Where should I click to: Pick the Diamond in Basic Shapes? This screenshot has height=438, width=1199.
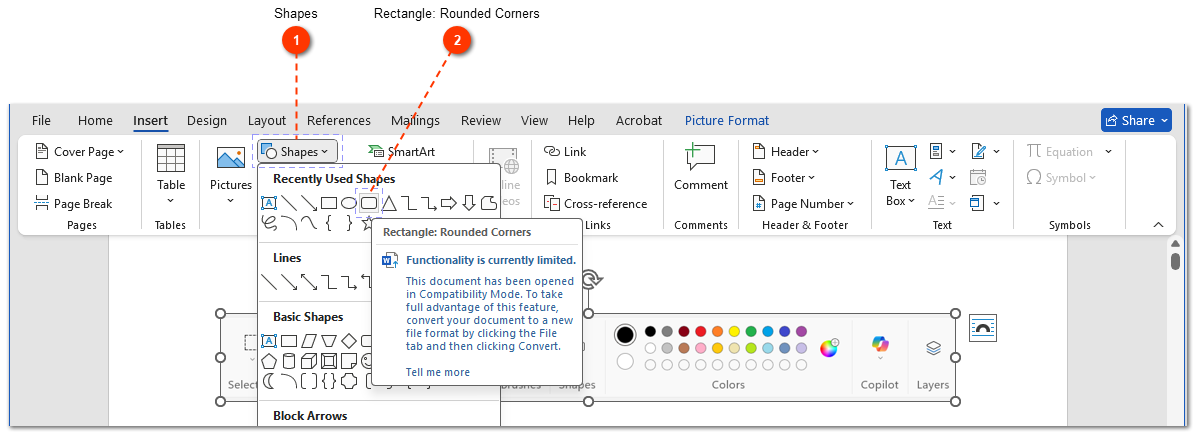point(349,340)
